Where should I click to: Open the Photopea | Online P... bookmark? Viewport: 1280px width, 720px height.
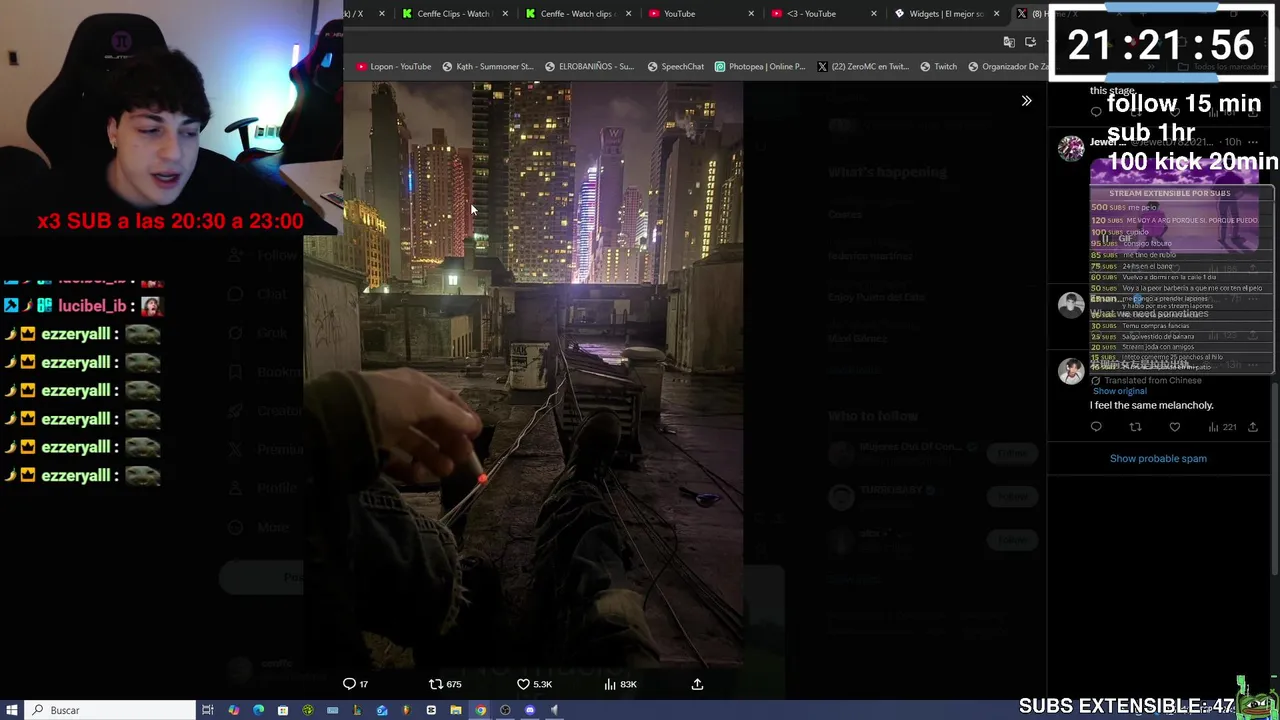(x=760, y=67)
